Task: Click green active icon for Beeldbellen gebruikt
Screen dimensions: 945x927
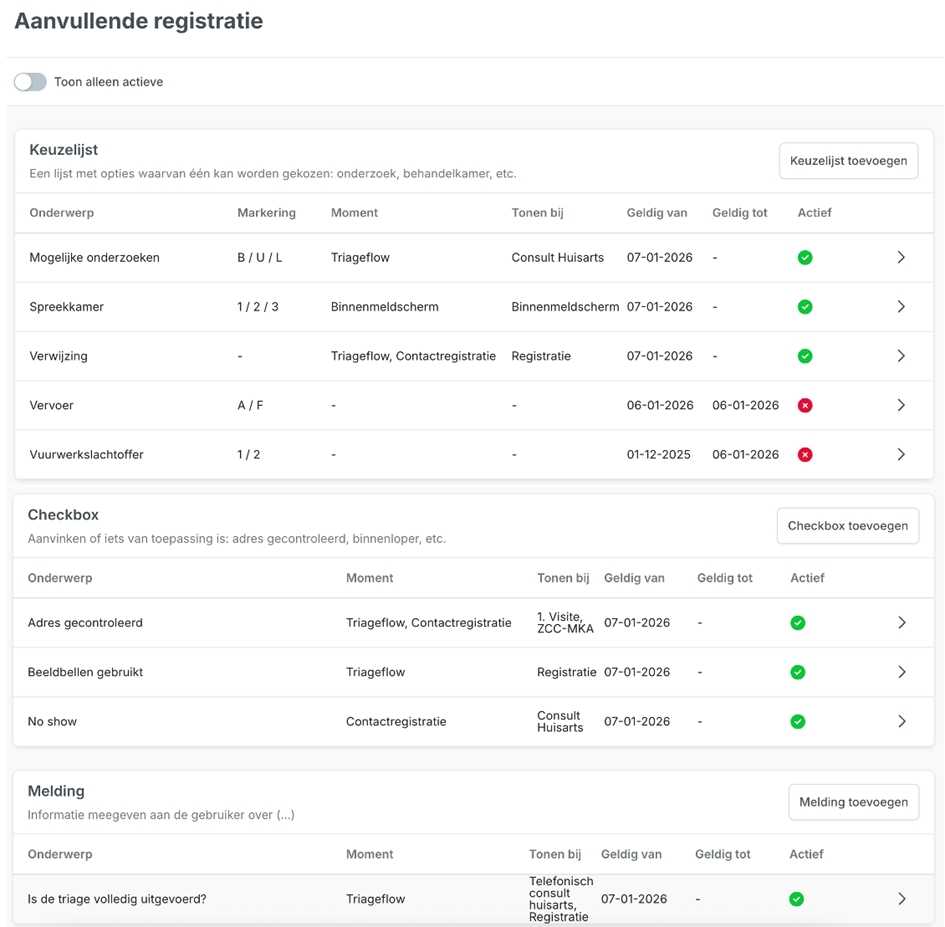Action: click(798, 673)
